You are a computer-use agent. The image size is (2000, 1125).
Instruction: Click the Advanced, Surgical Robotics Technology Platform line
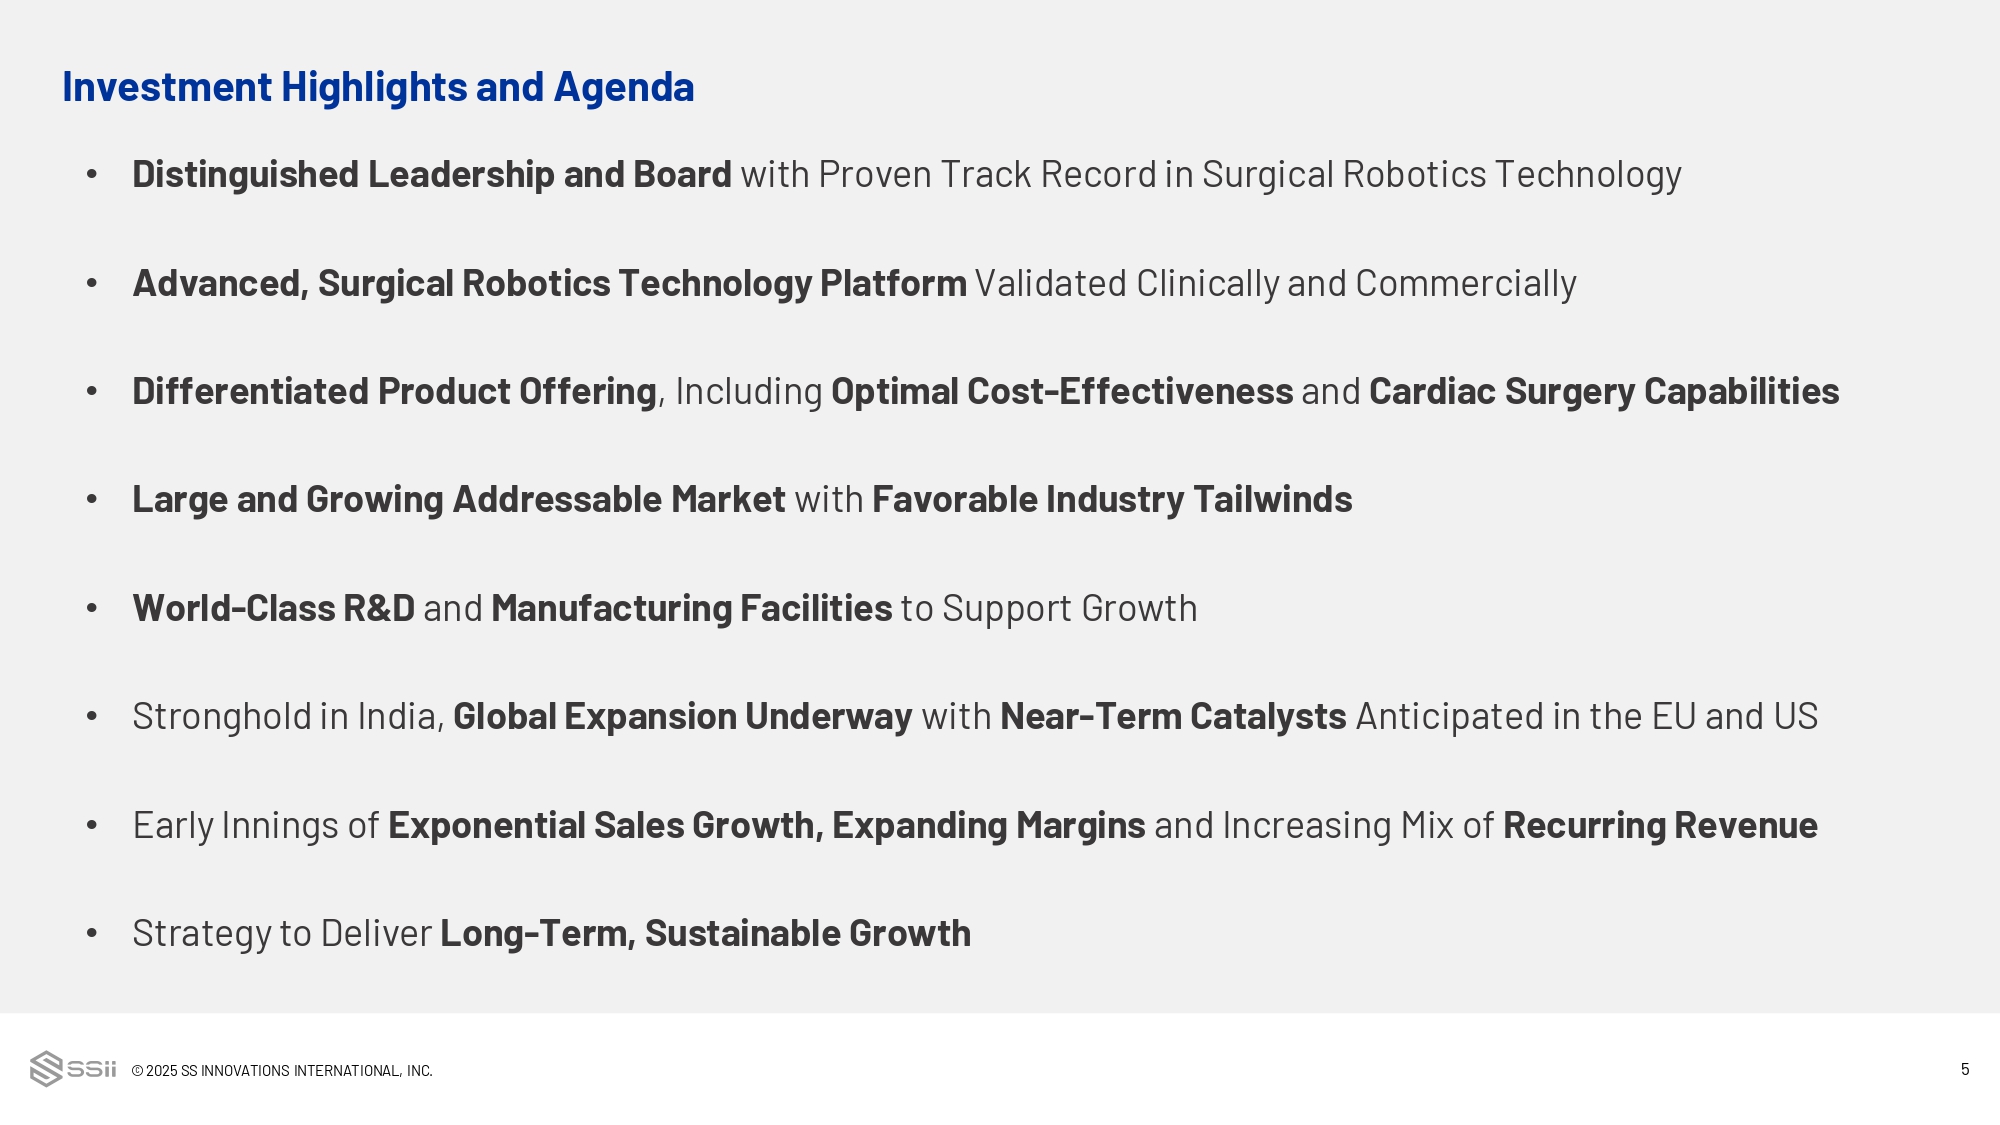549,284
